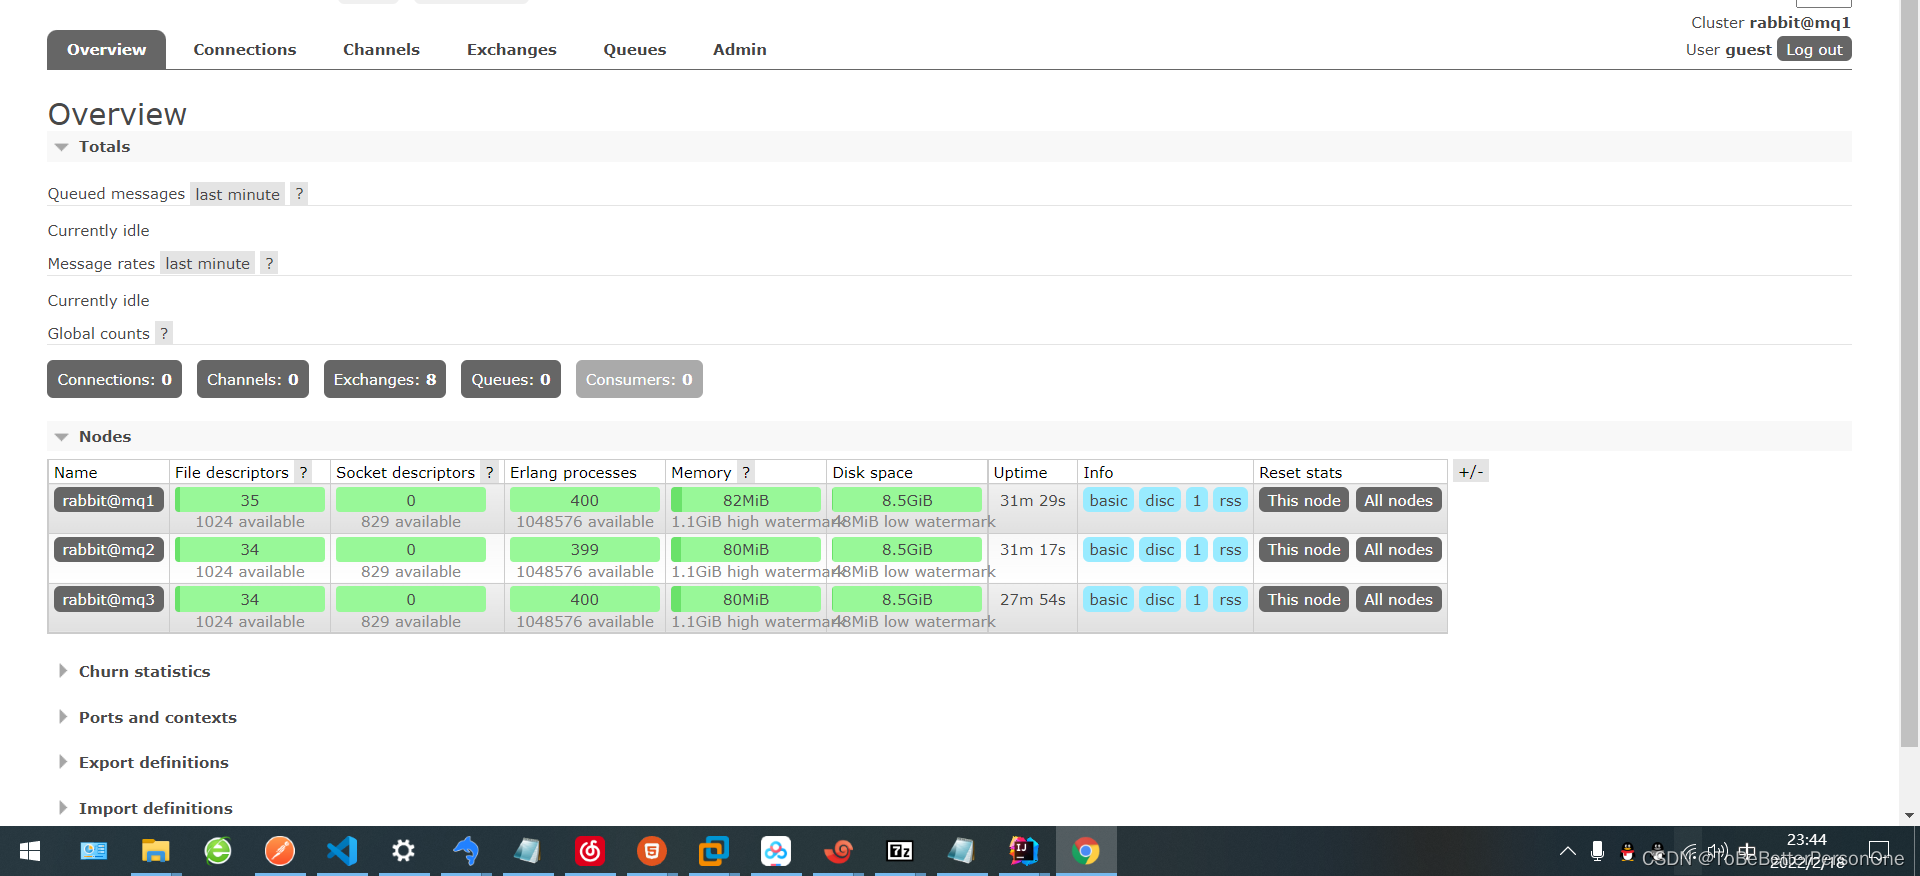Image resolution: width=1920 pixels, height=876 pixels.
Task: Open the green 360 browser taskbar icon
Action: (218, 851)
